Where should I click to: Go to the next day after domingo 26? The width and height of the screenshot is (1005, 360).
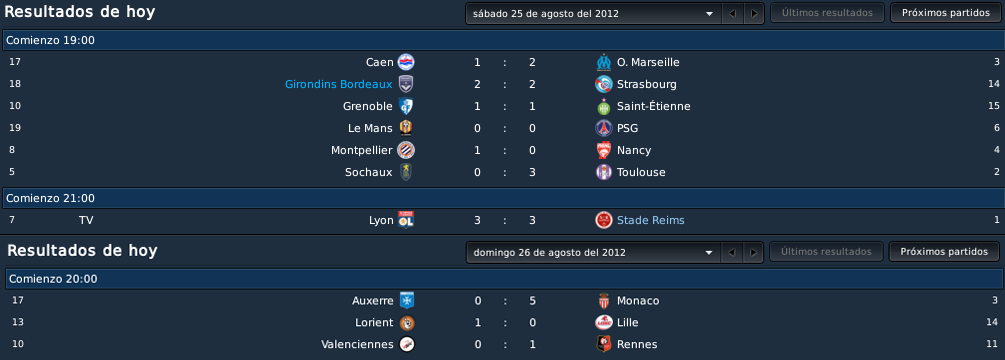[754, 252]
